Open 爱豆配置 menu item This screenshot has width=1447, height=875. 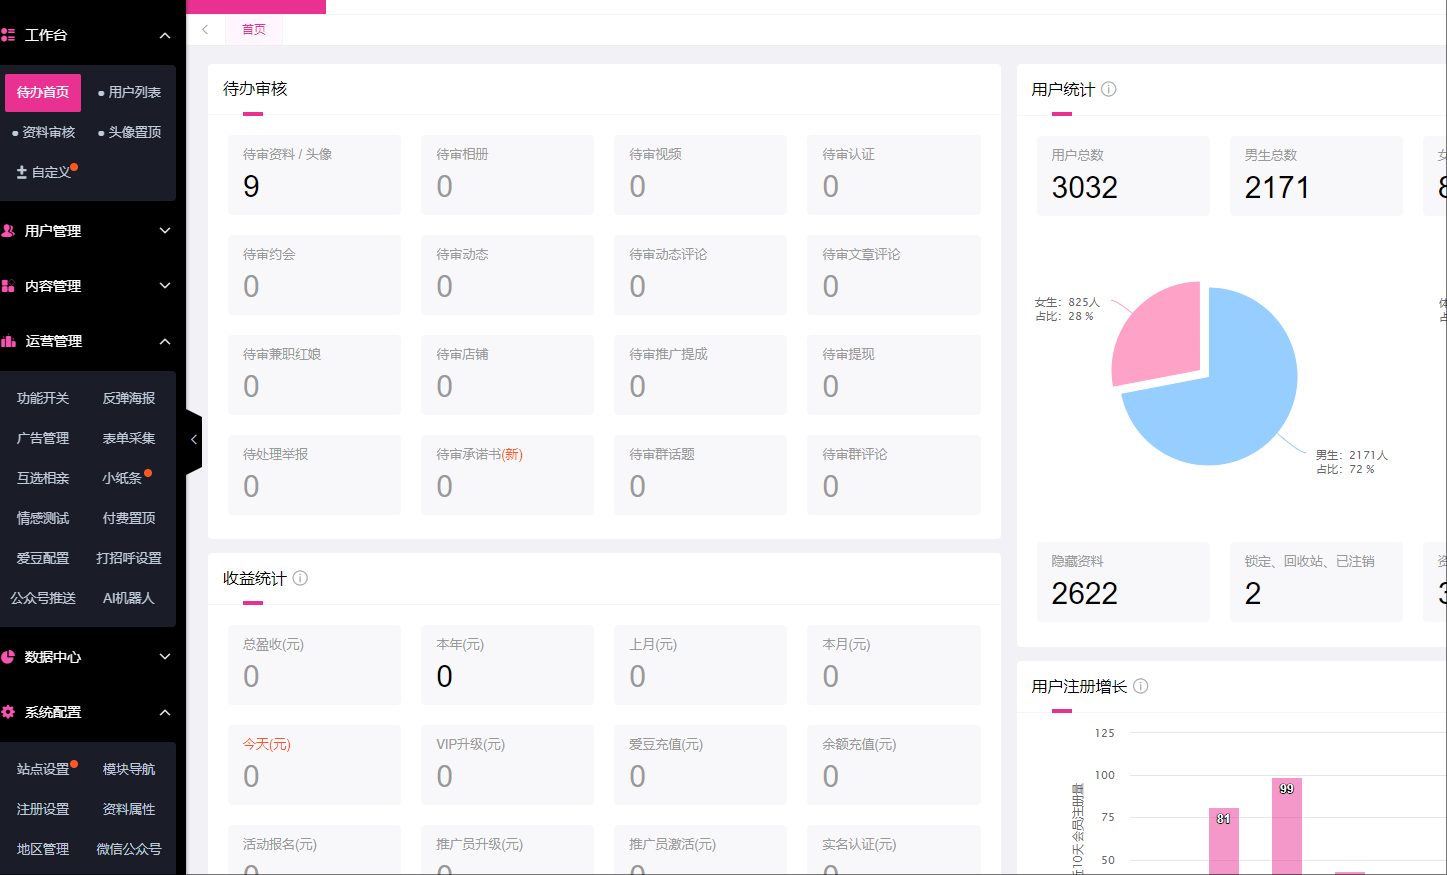43,558
